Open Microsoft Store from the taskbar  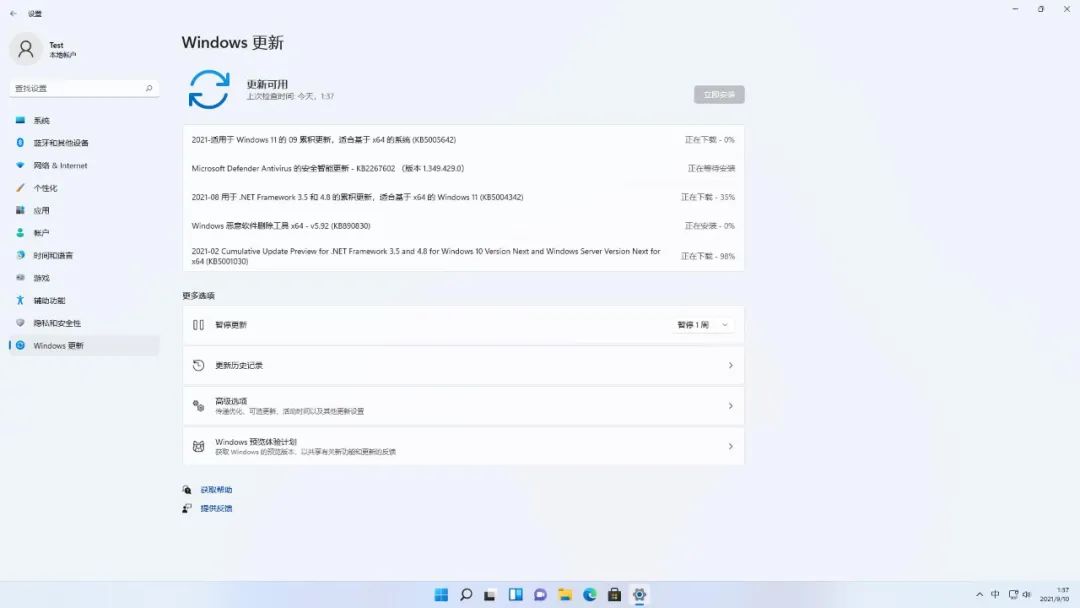tap(614, 594)
